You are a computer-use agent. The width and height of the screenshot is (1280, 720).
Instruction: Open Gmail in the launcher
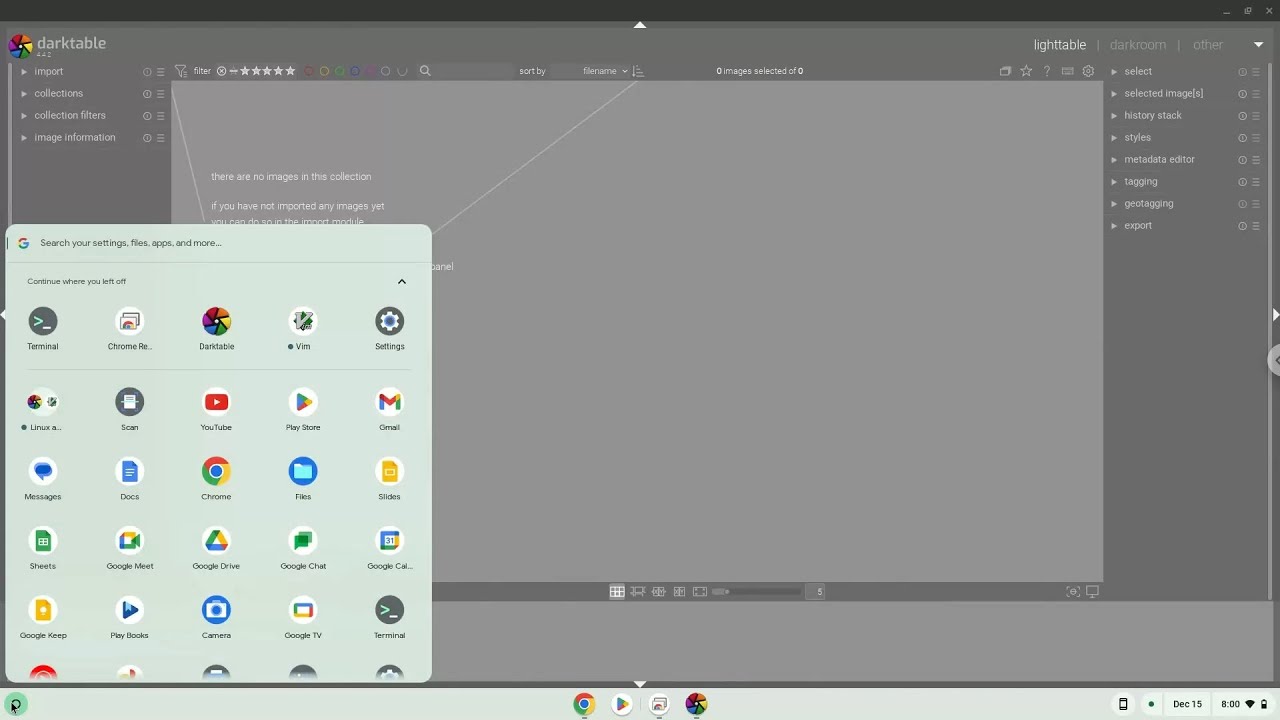point(389,410)
